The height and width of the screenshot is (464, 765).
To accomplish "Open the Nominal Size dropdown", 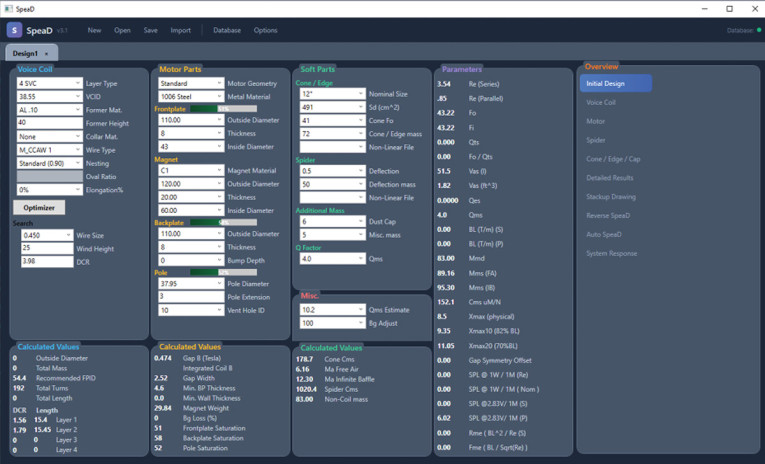I will [333, 94].
